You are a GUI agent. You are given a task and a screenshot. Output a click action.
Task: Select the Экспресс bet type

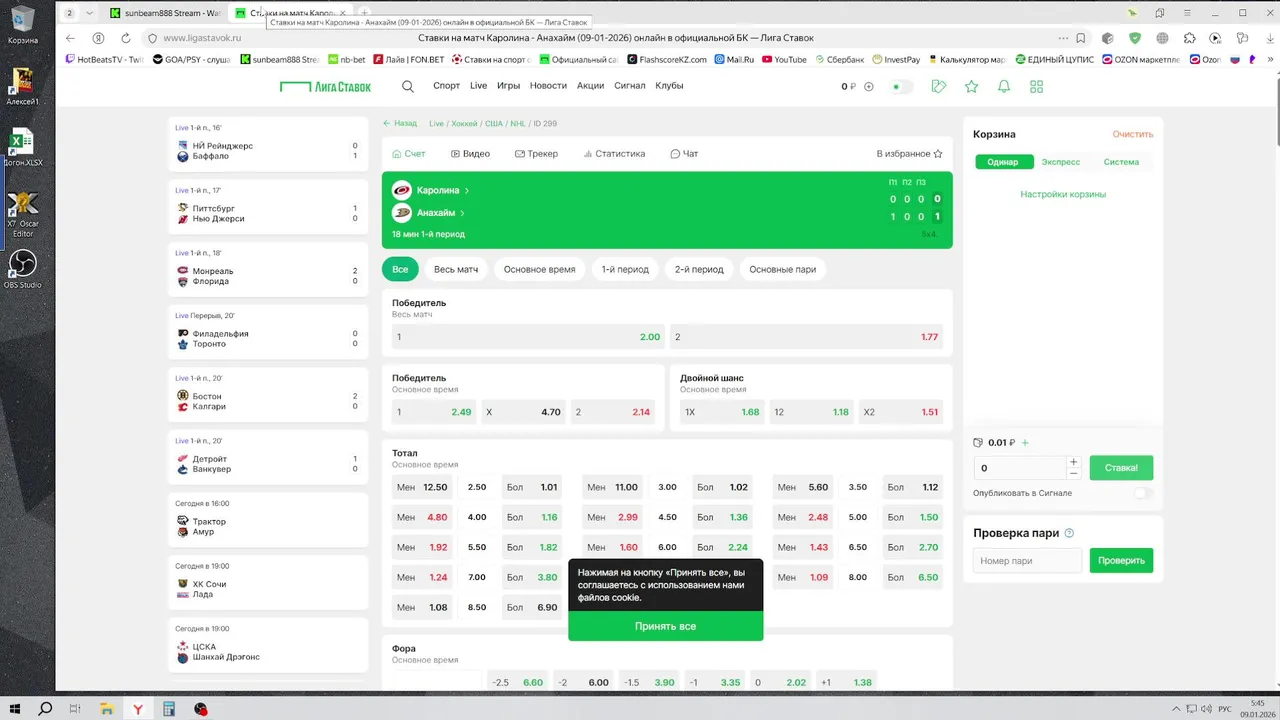(x=1061, y=162)
